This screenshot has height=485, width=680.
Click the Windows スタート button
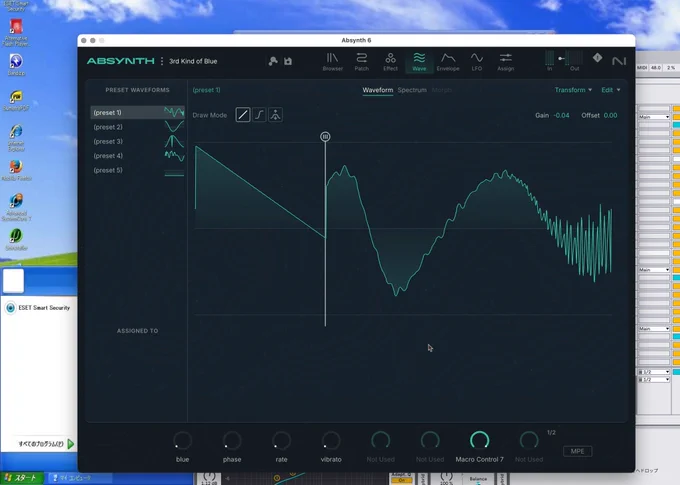pyautogui.click(x=22, y=478)
